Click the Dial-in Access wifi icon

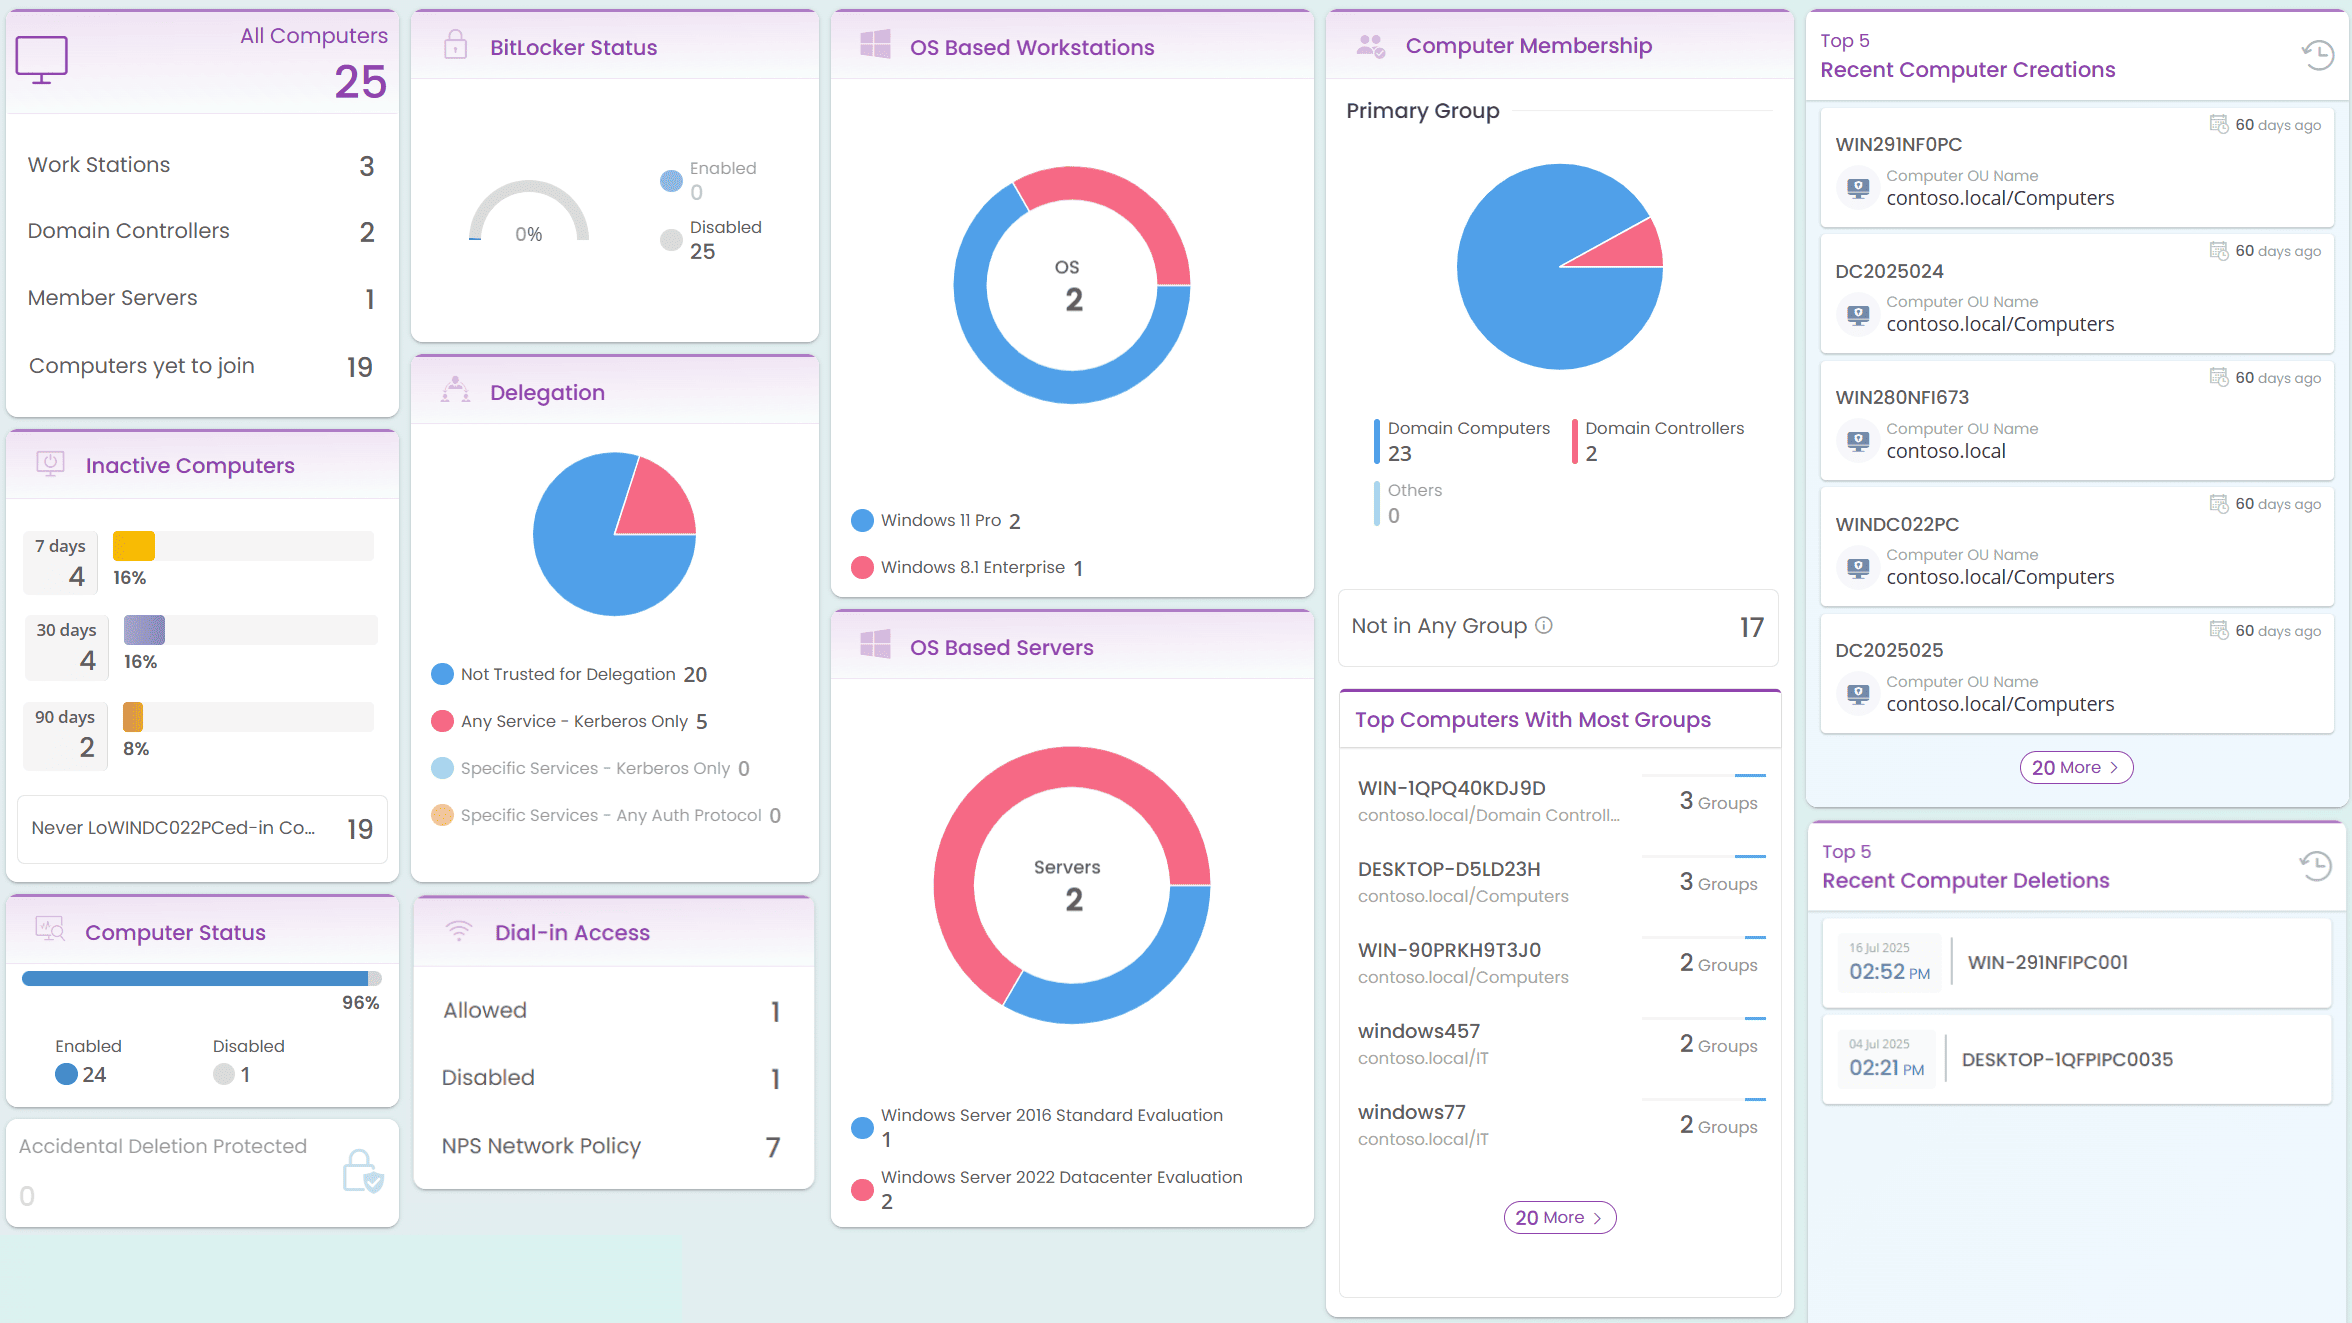[x=459, y=931]
